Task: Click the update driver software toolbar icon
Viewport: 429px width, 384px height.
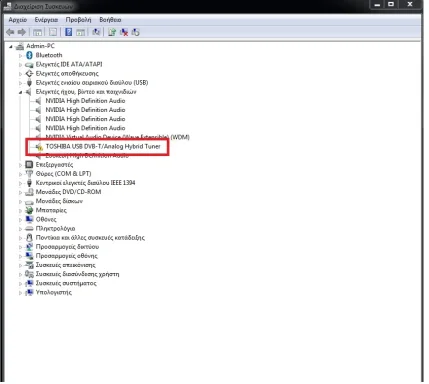Action: [x=112, y=32]
